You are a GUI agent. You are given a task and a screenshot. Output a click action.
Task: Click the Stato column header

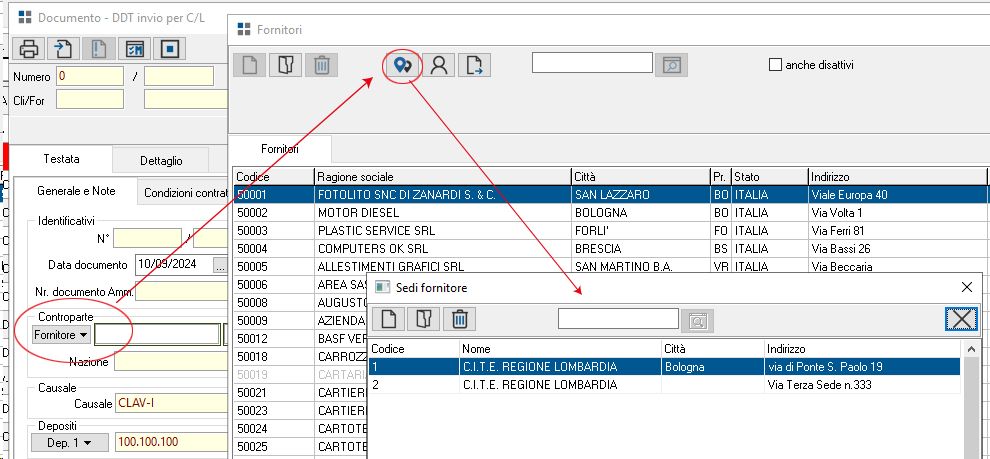770,177
